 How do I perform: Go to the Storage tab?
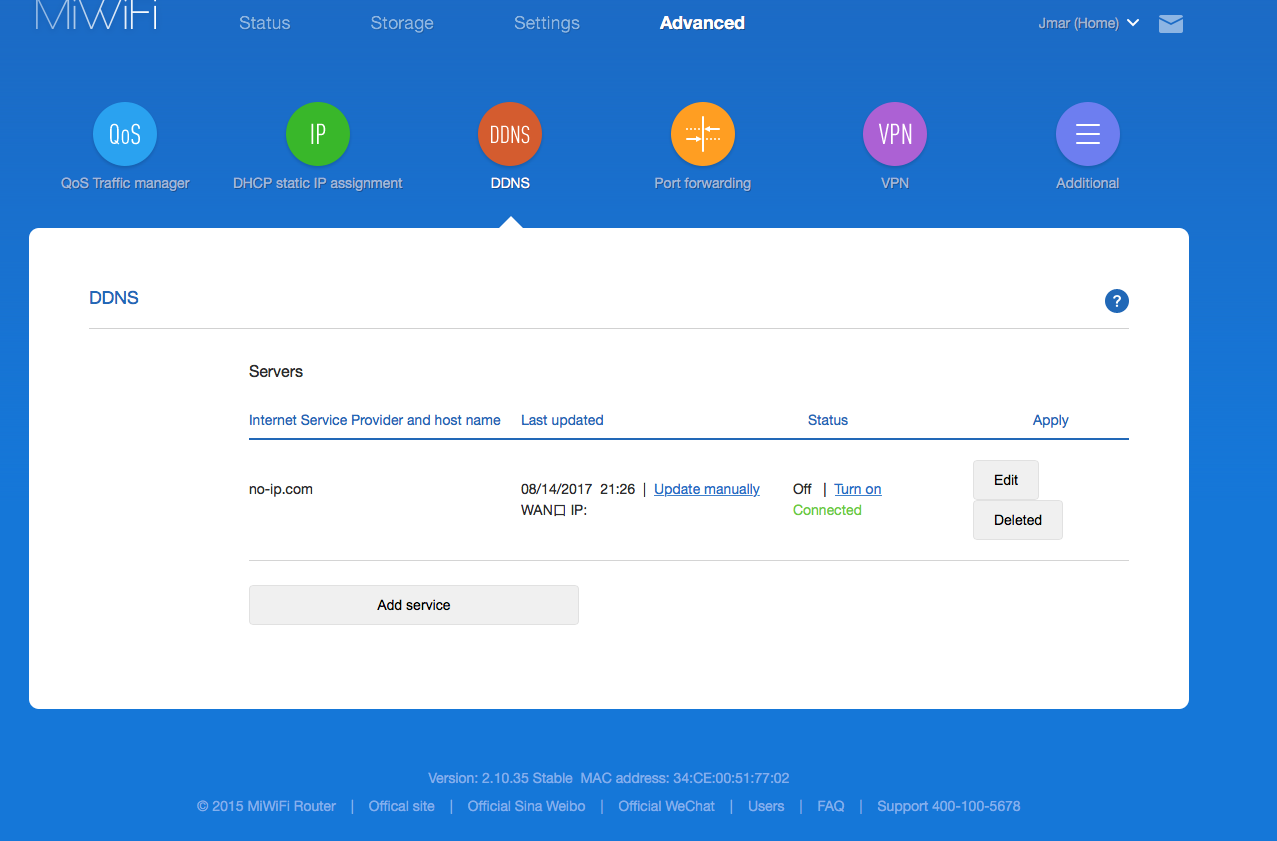click(x=401, y=23)
